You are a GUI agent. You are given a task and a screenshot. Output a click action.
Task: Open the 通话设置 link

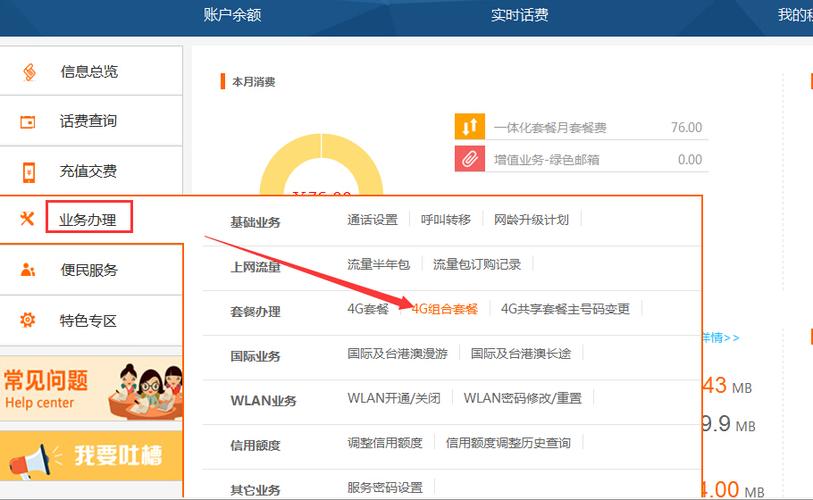tap(373, 220)
